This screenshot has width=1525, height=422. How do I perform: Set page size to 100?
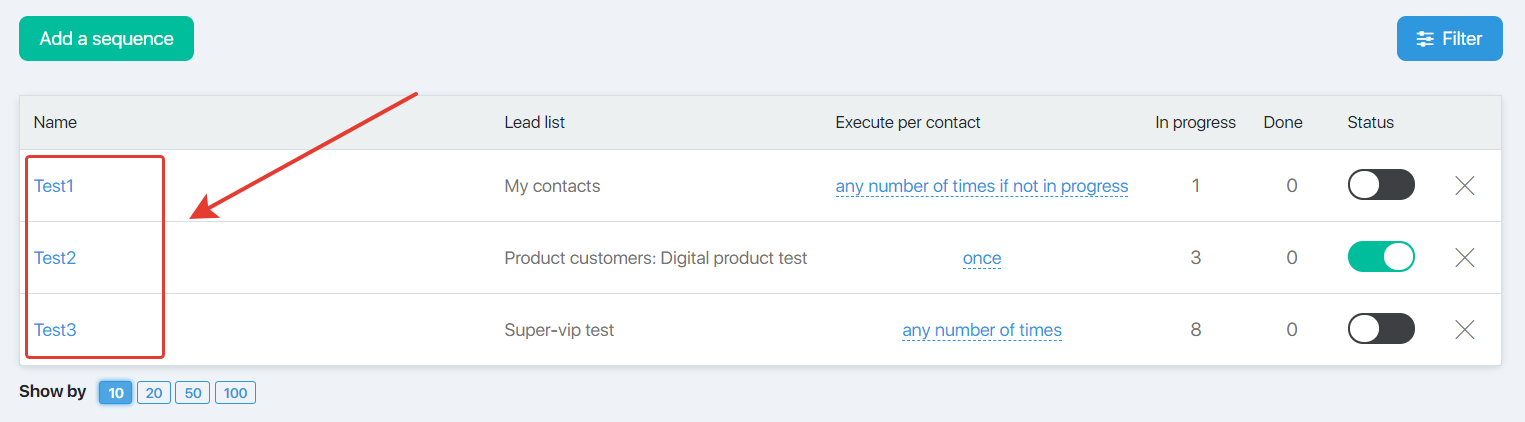point(235,393)
